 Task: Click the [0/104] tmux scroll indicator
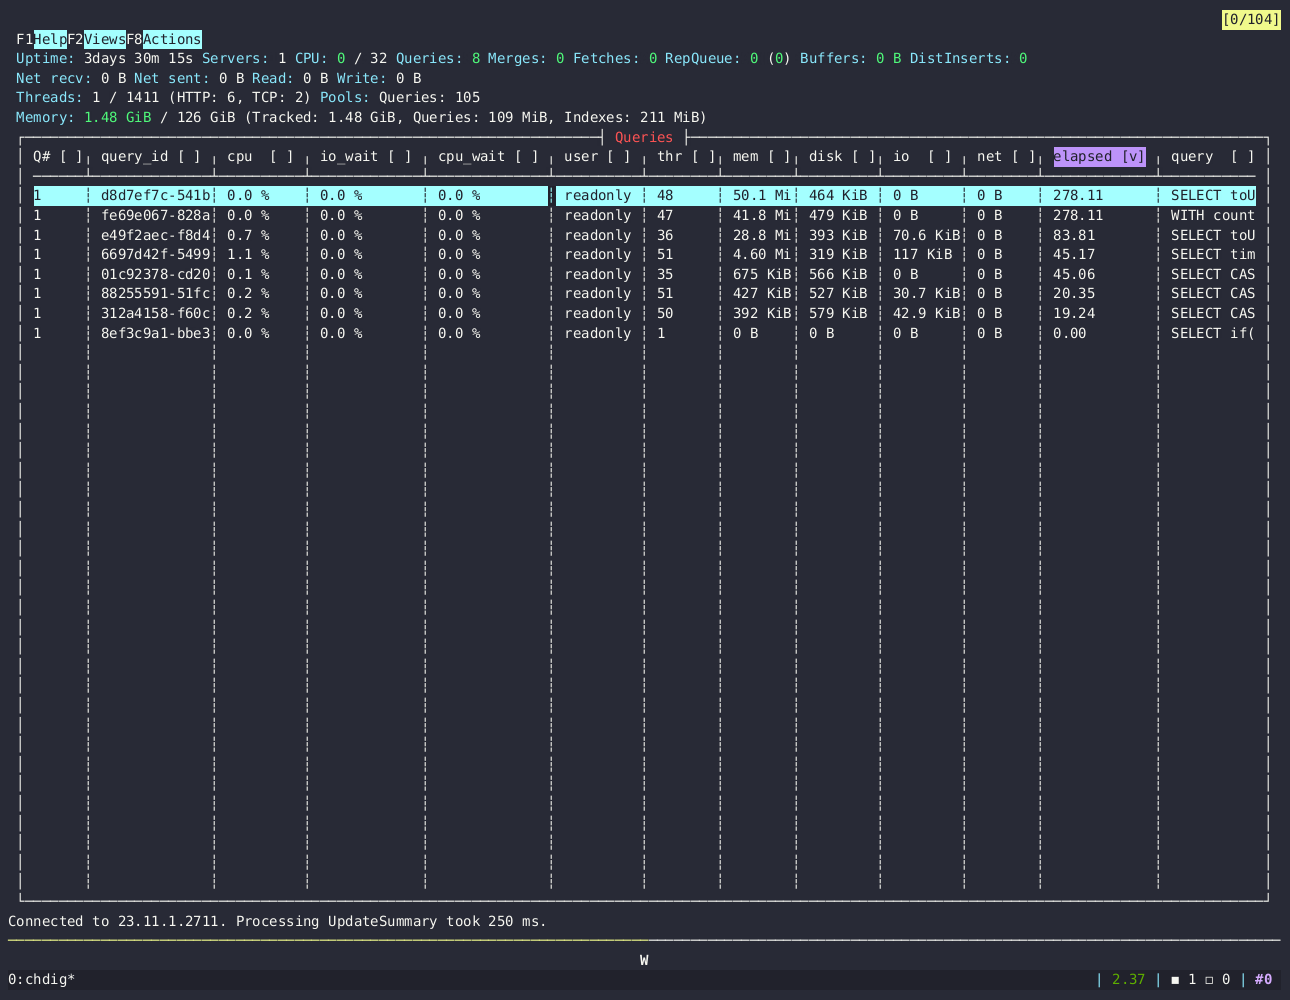coord(1251,19)
